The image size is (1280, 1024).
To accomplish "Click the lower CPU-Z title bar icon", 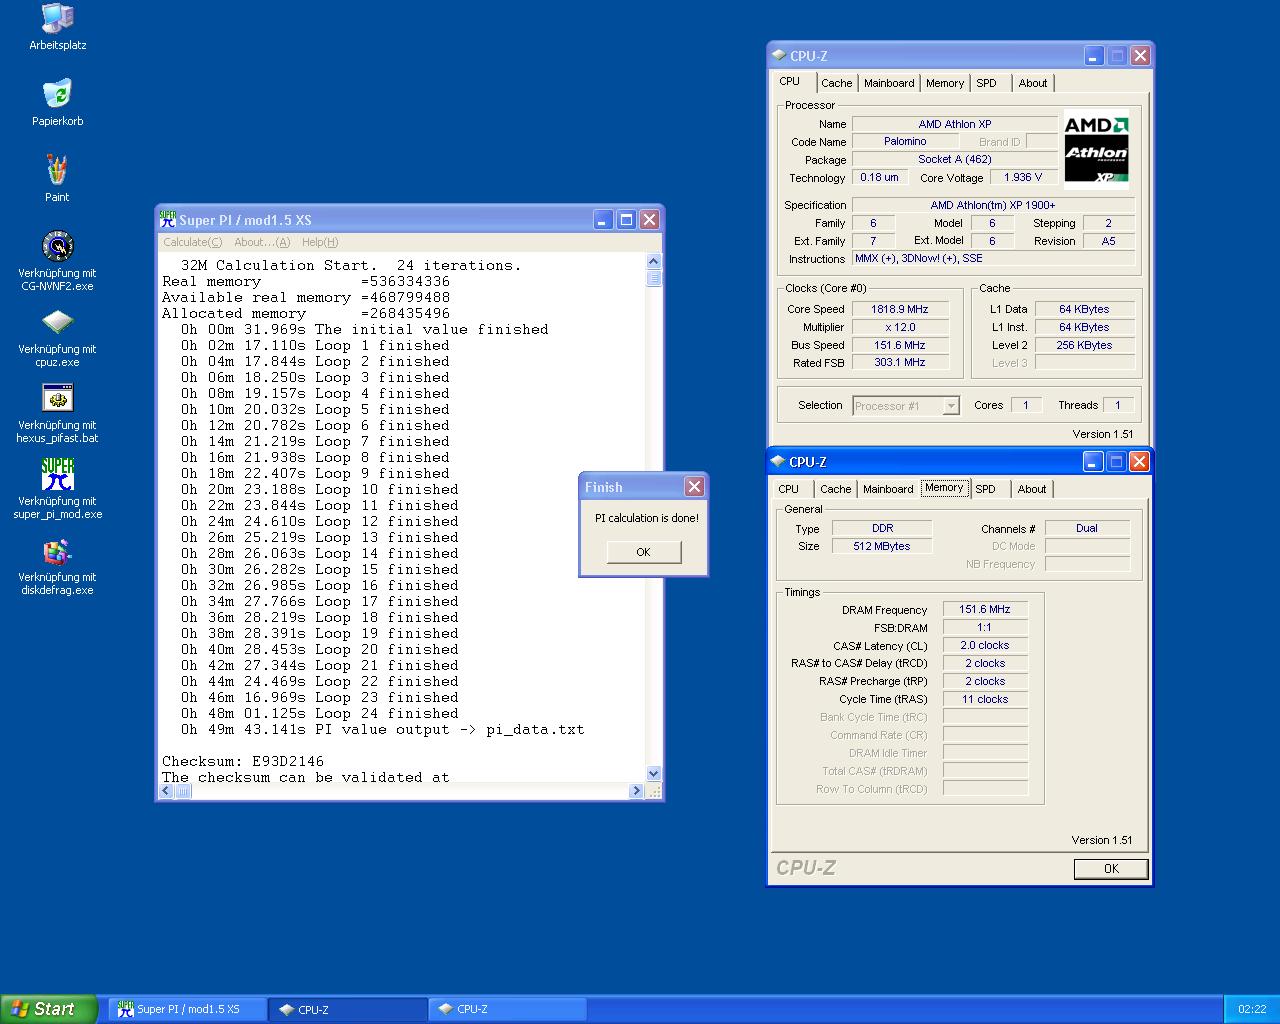I will coord(778,462).
